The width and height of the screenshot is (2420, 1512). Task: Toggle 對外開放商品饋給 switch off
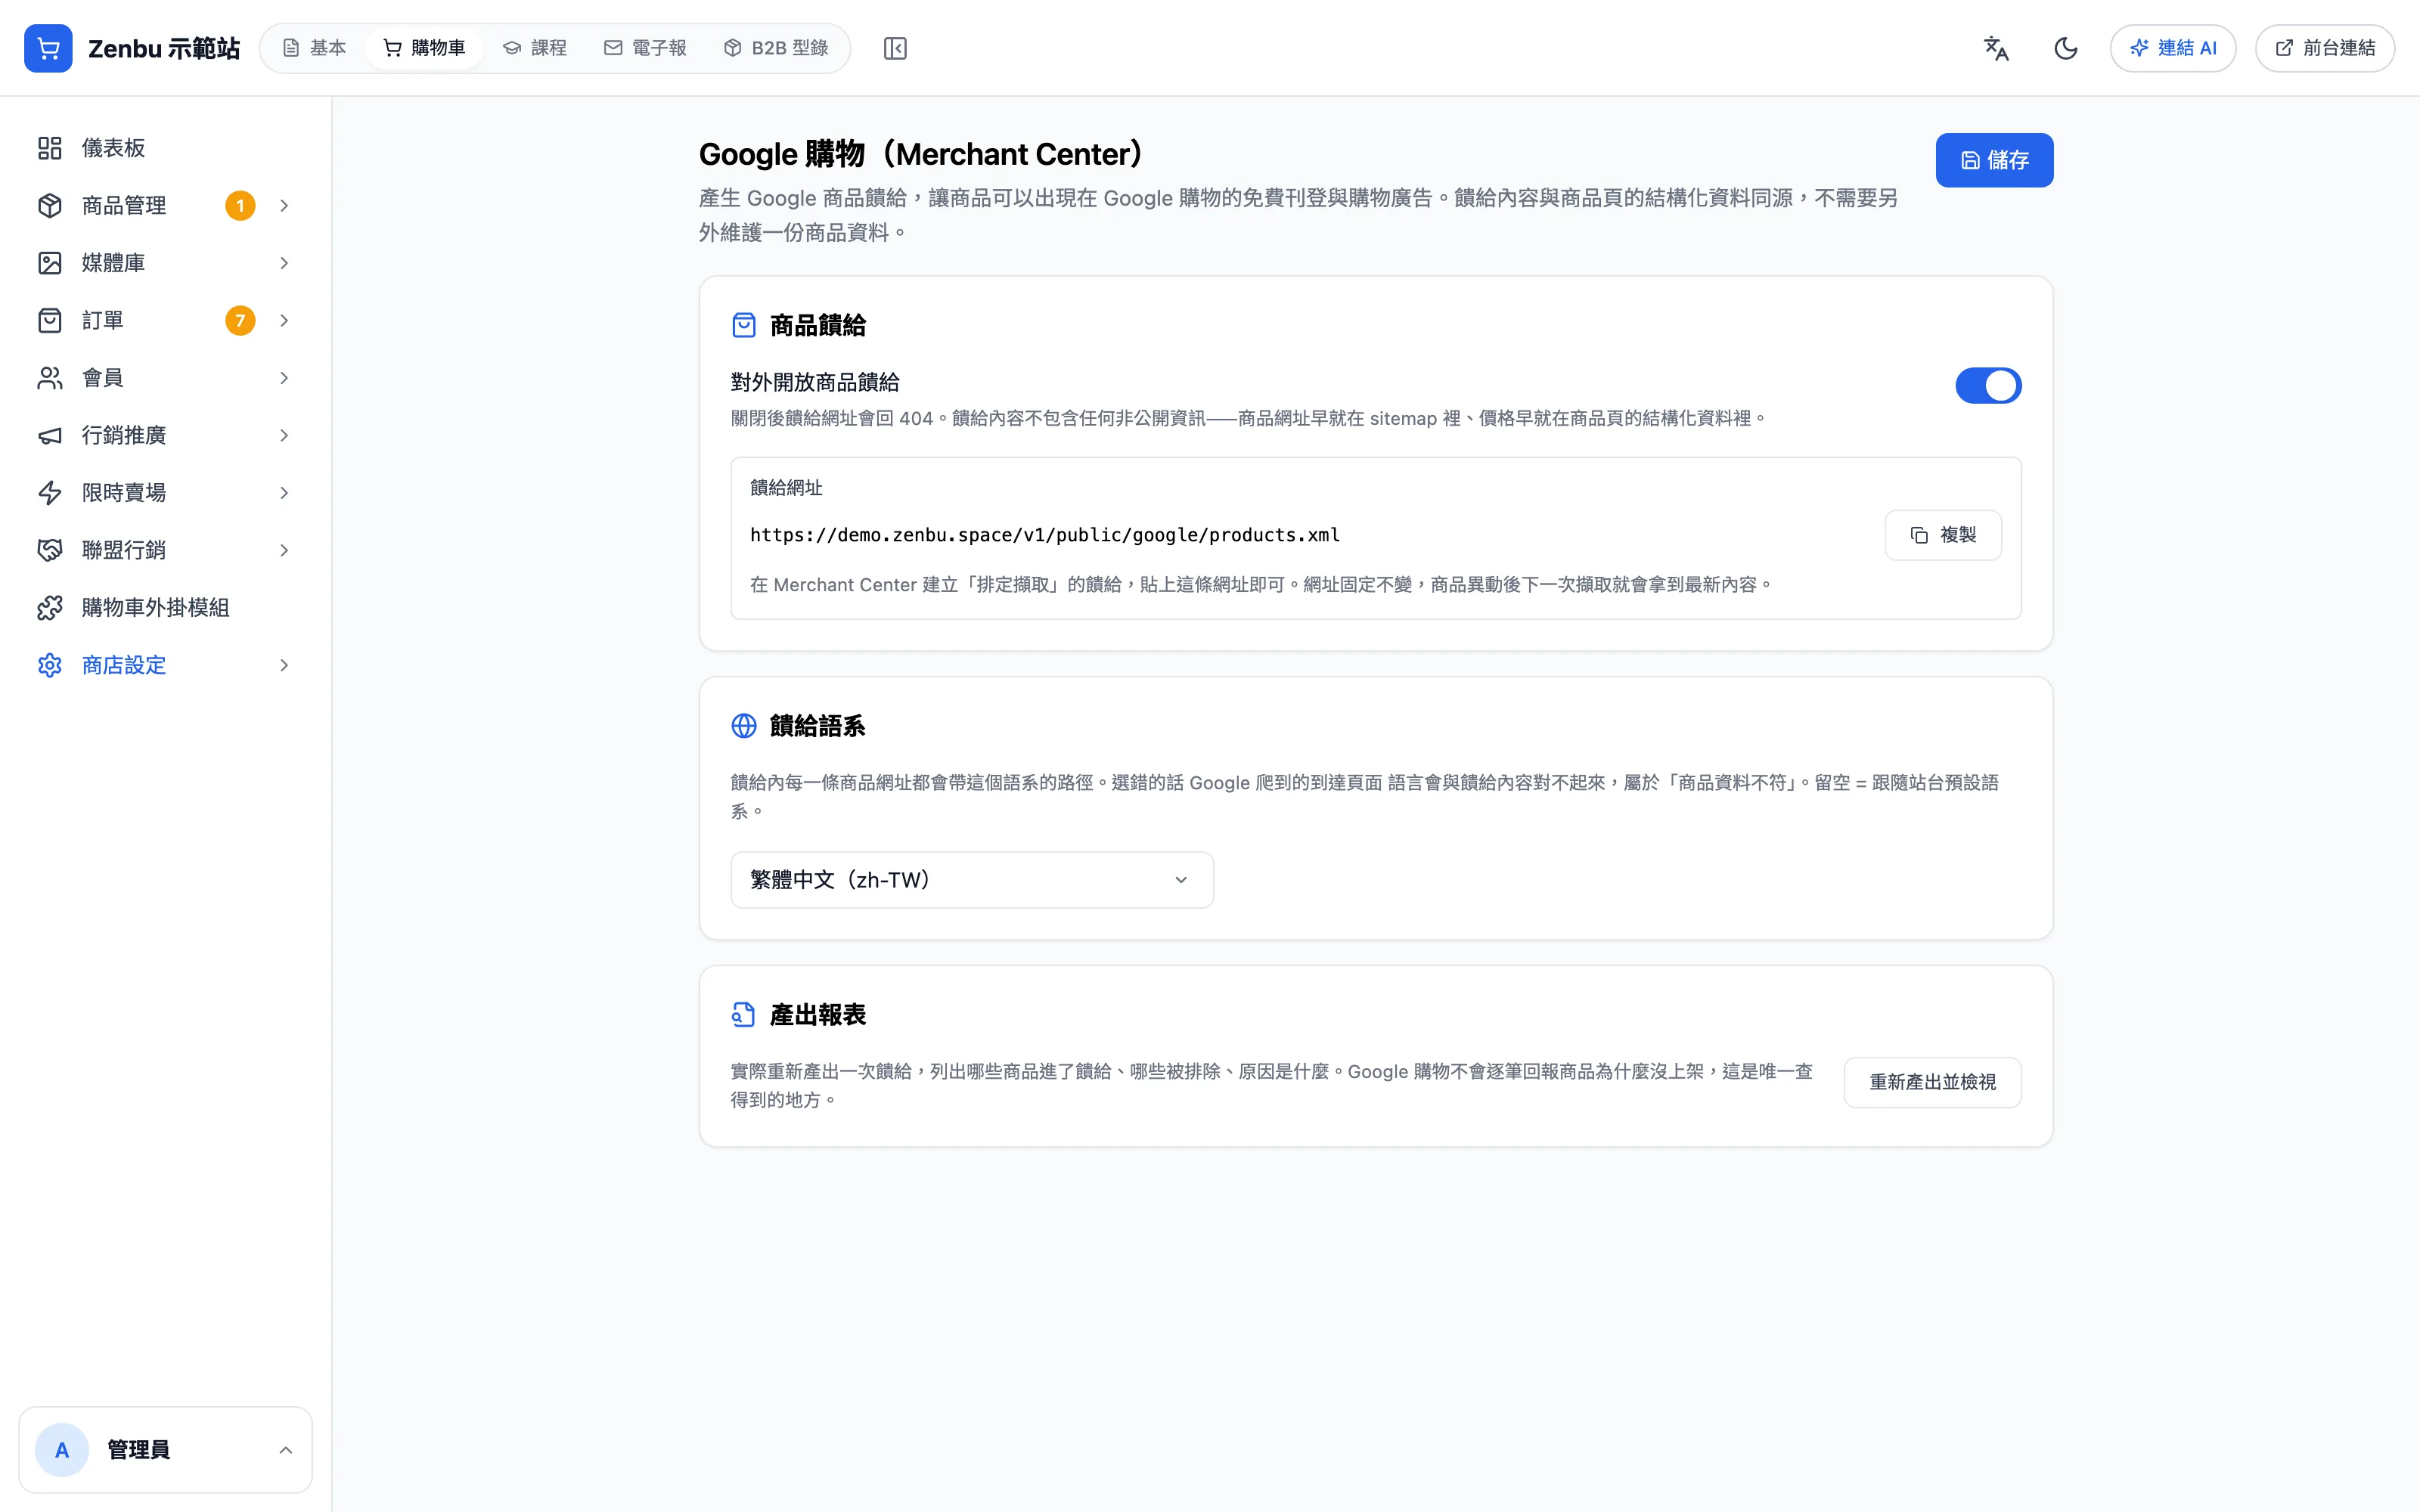click(1988, 385)
